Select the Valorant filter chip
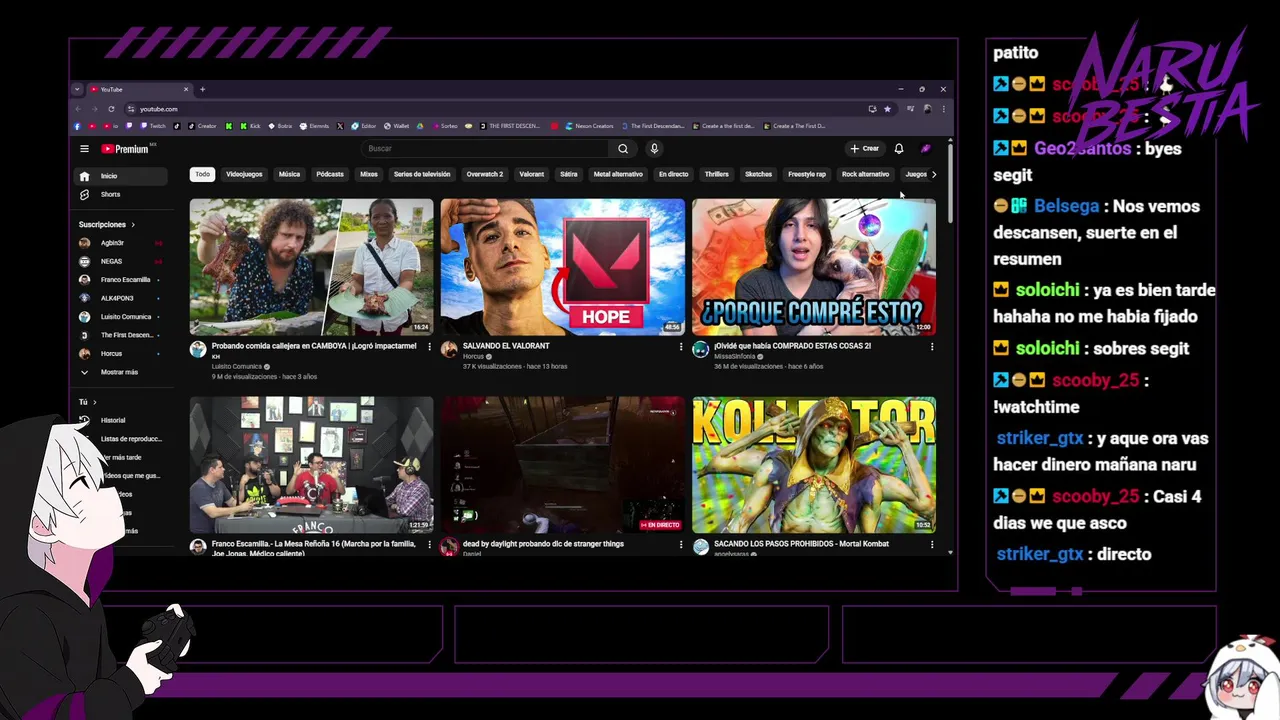 (532, 174)
